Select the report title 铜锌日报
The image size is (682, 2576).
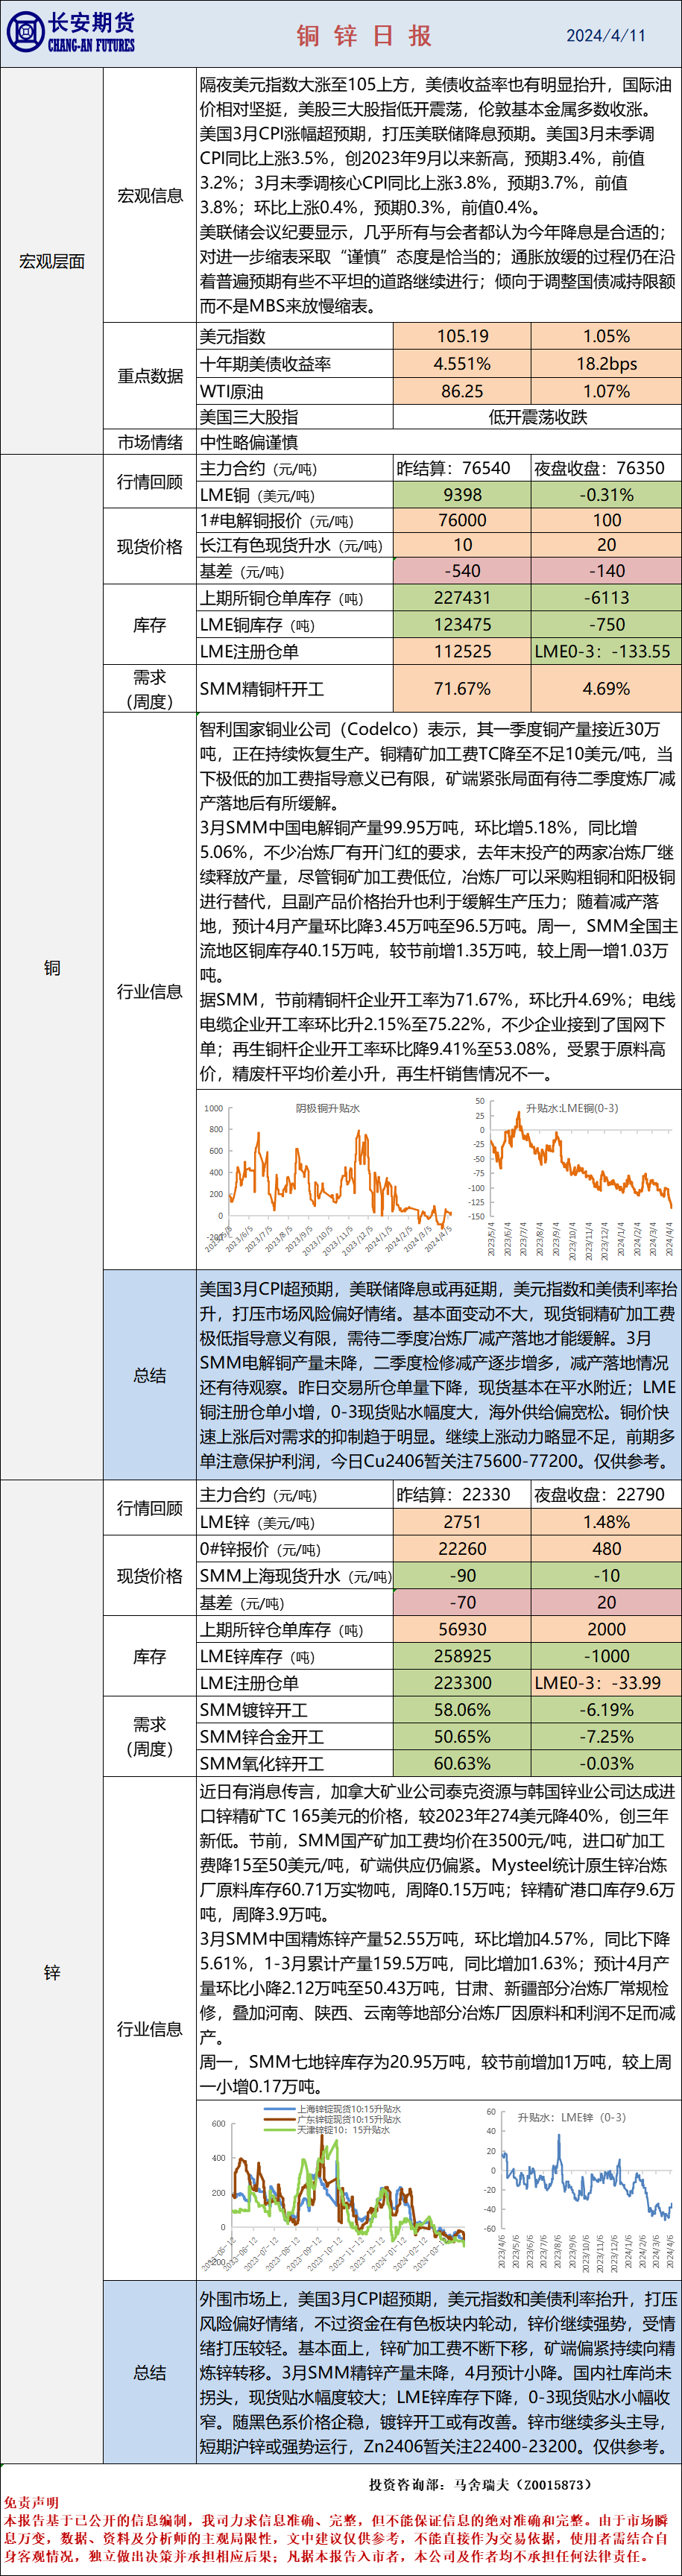pos(364,36)
